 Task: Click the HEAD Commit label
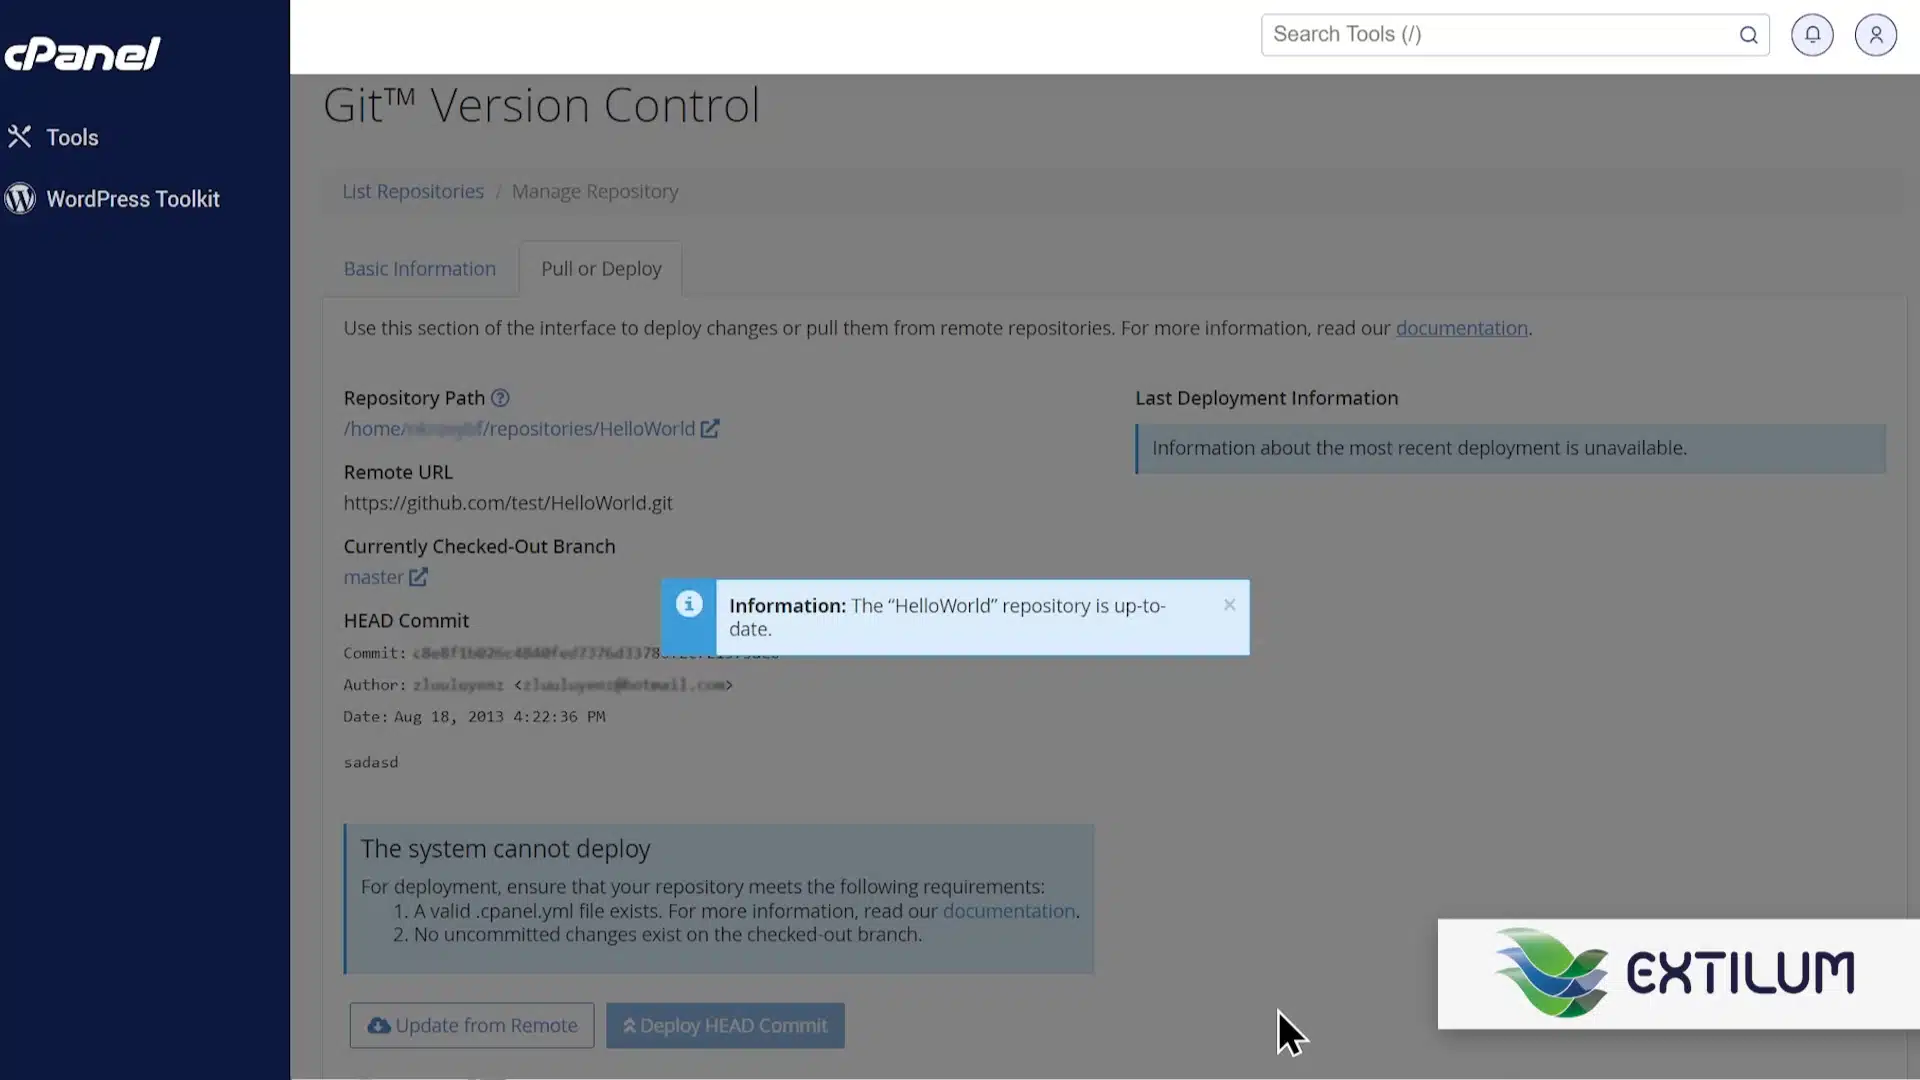[x=406, y=621]
